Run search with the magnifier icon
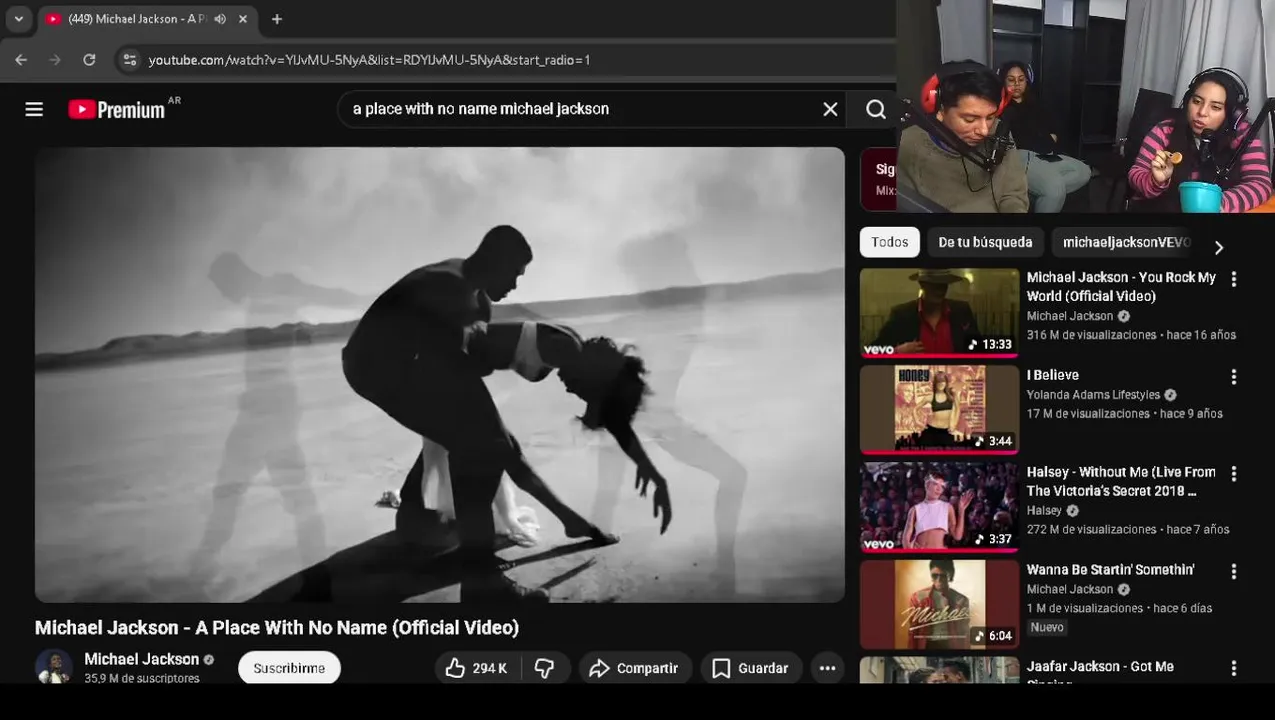Image resolution: width=1275 pixels, height=720 pixels. coord(876,109)
